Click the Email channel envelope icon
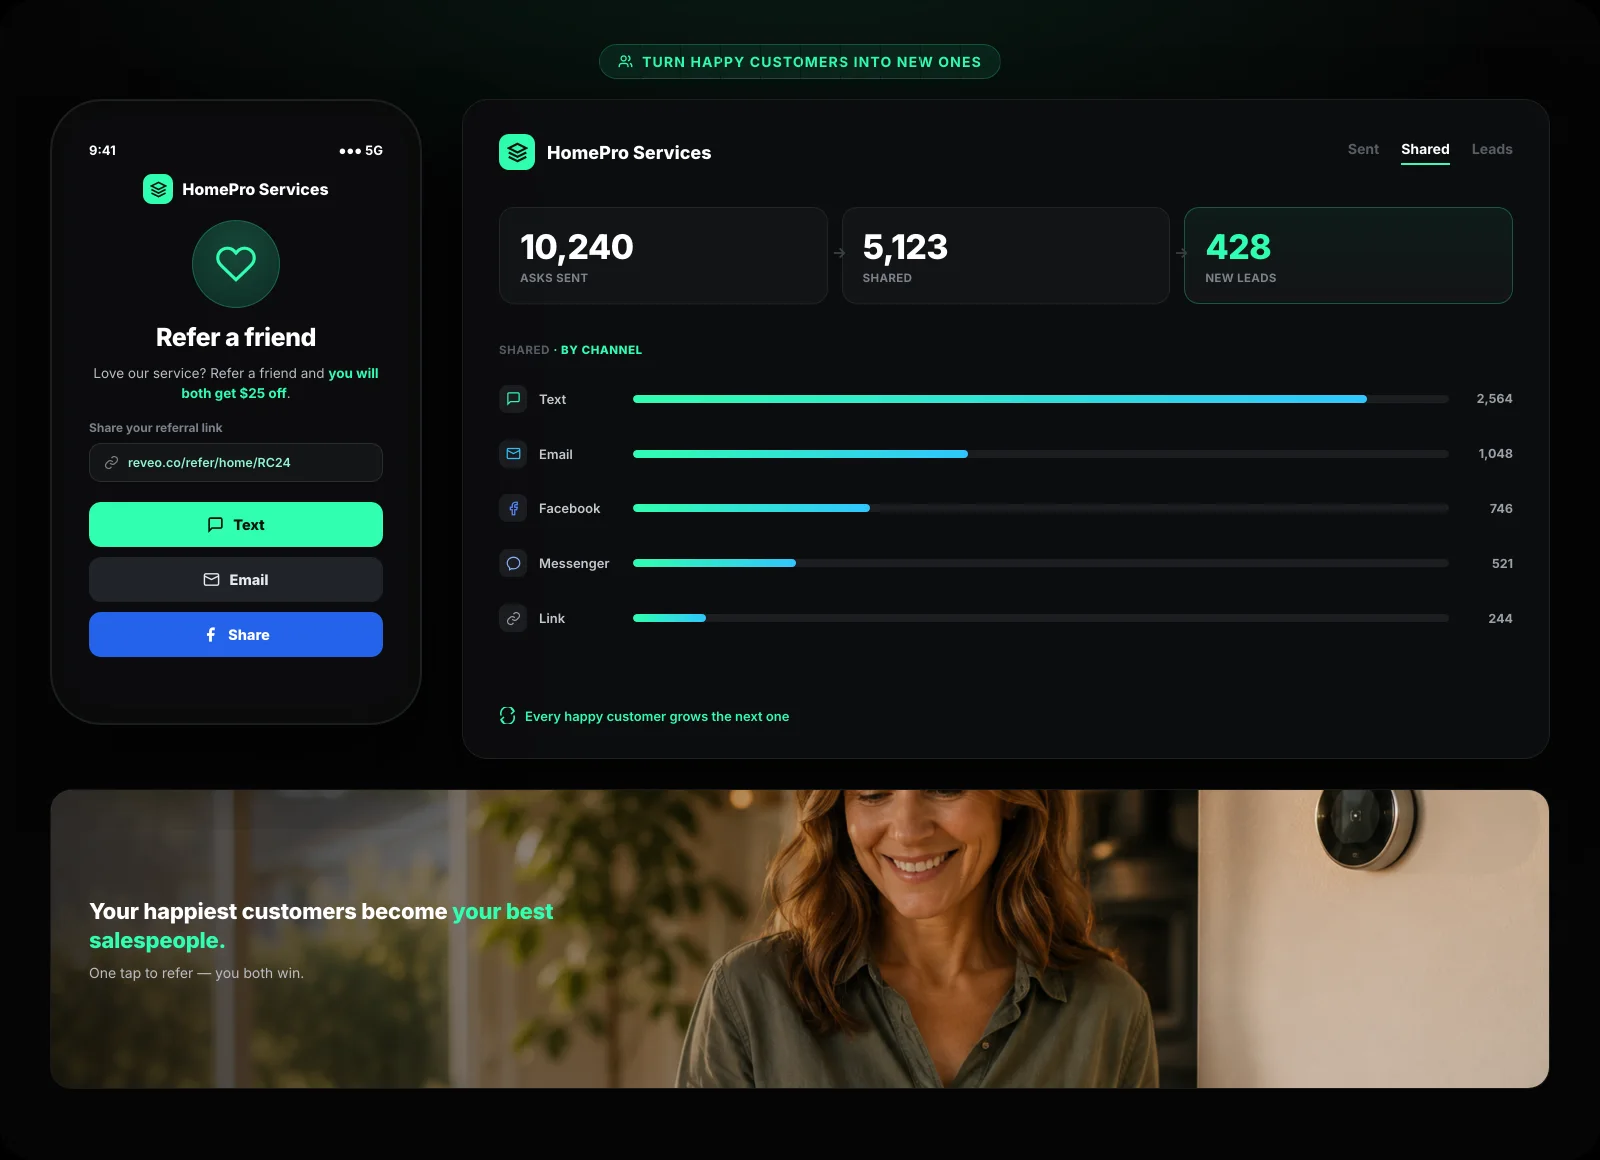This screenshot has width=1600, height=1160. pyautogui.click(x=513, y=454)
